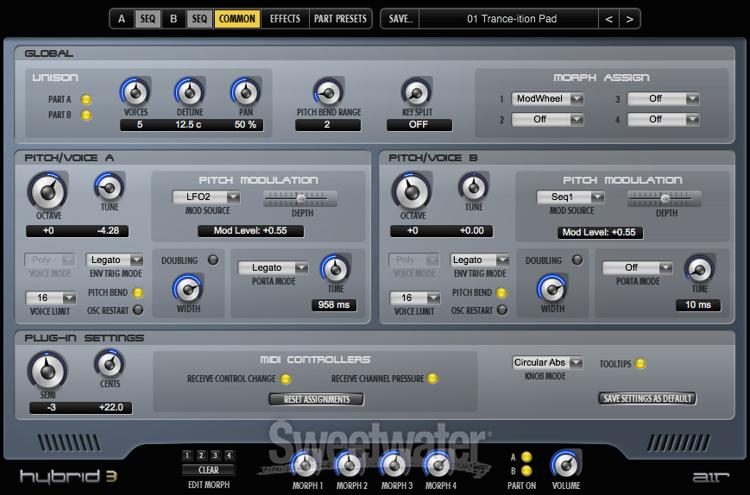Click Save Settings As Default button
Image resolution: width=750 pixels, height=495 pixels.
tap(648, 398)
